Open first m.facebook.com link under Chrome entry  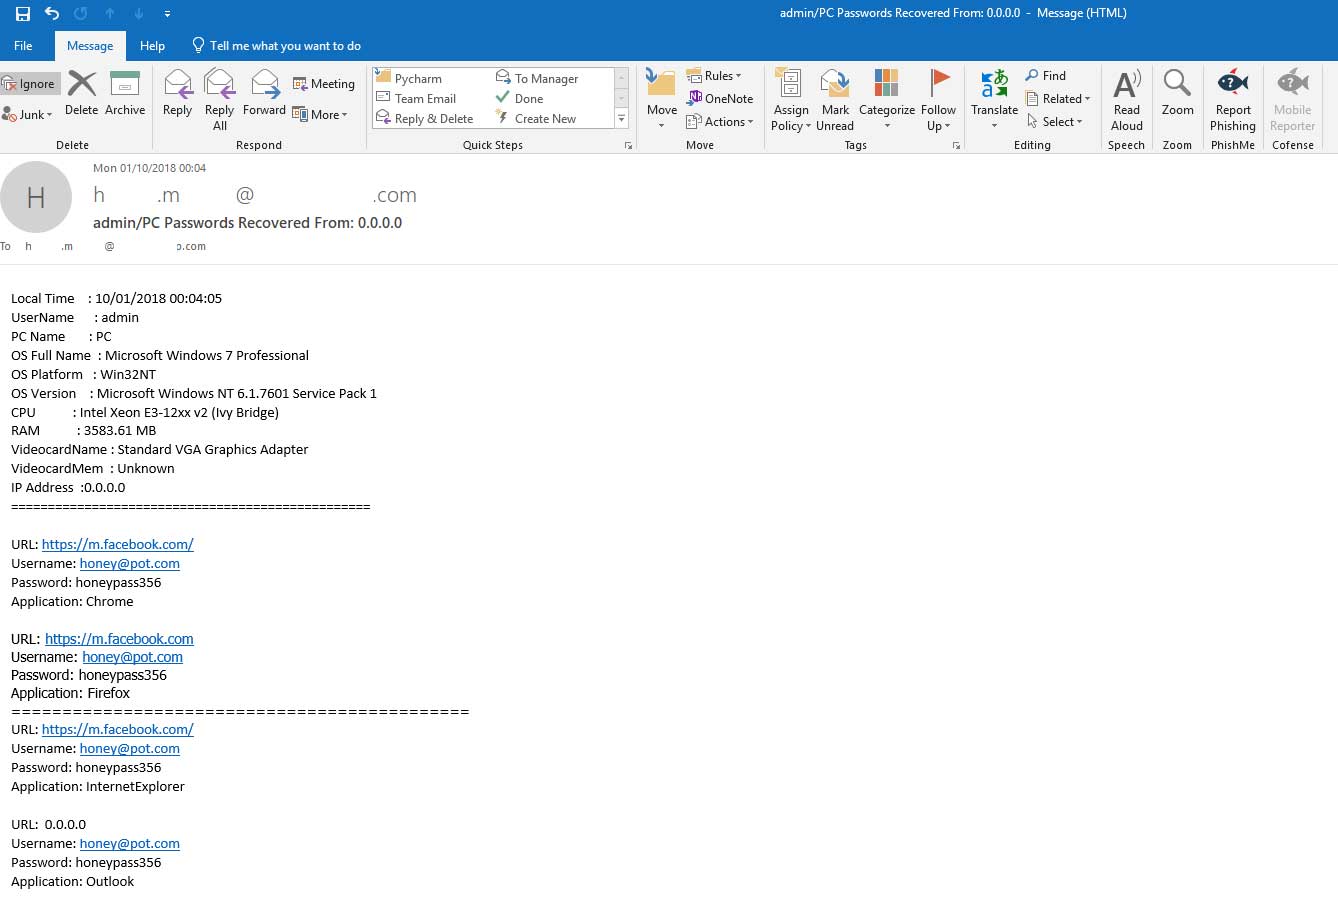pos(118,545)
